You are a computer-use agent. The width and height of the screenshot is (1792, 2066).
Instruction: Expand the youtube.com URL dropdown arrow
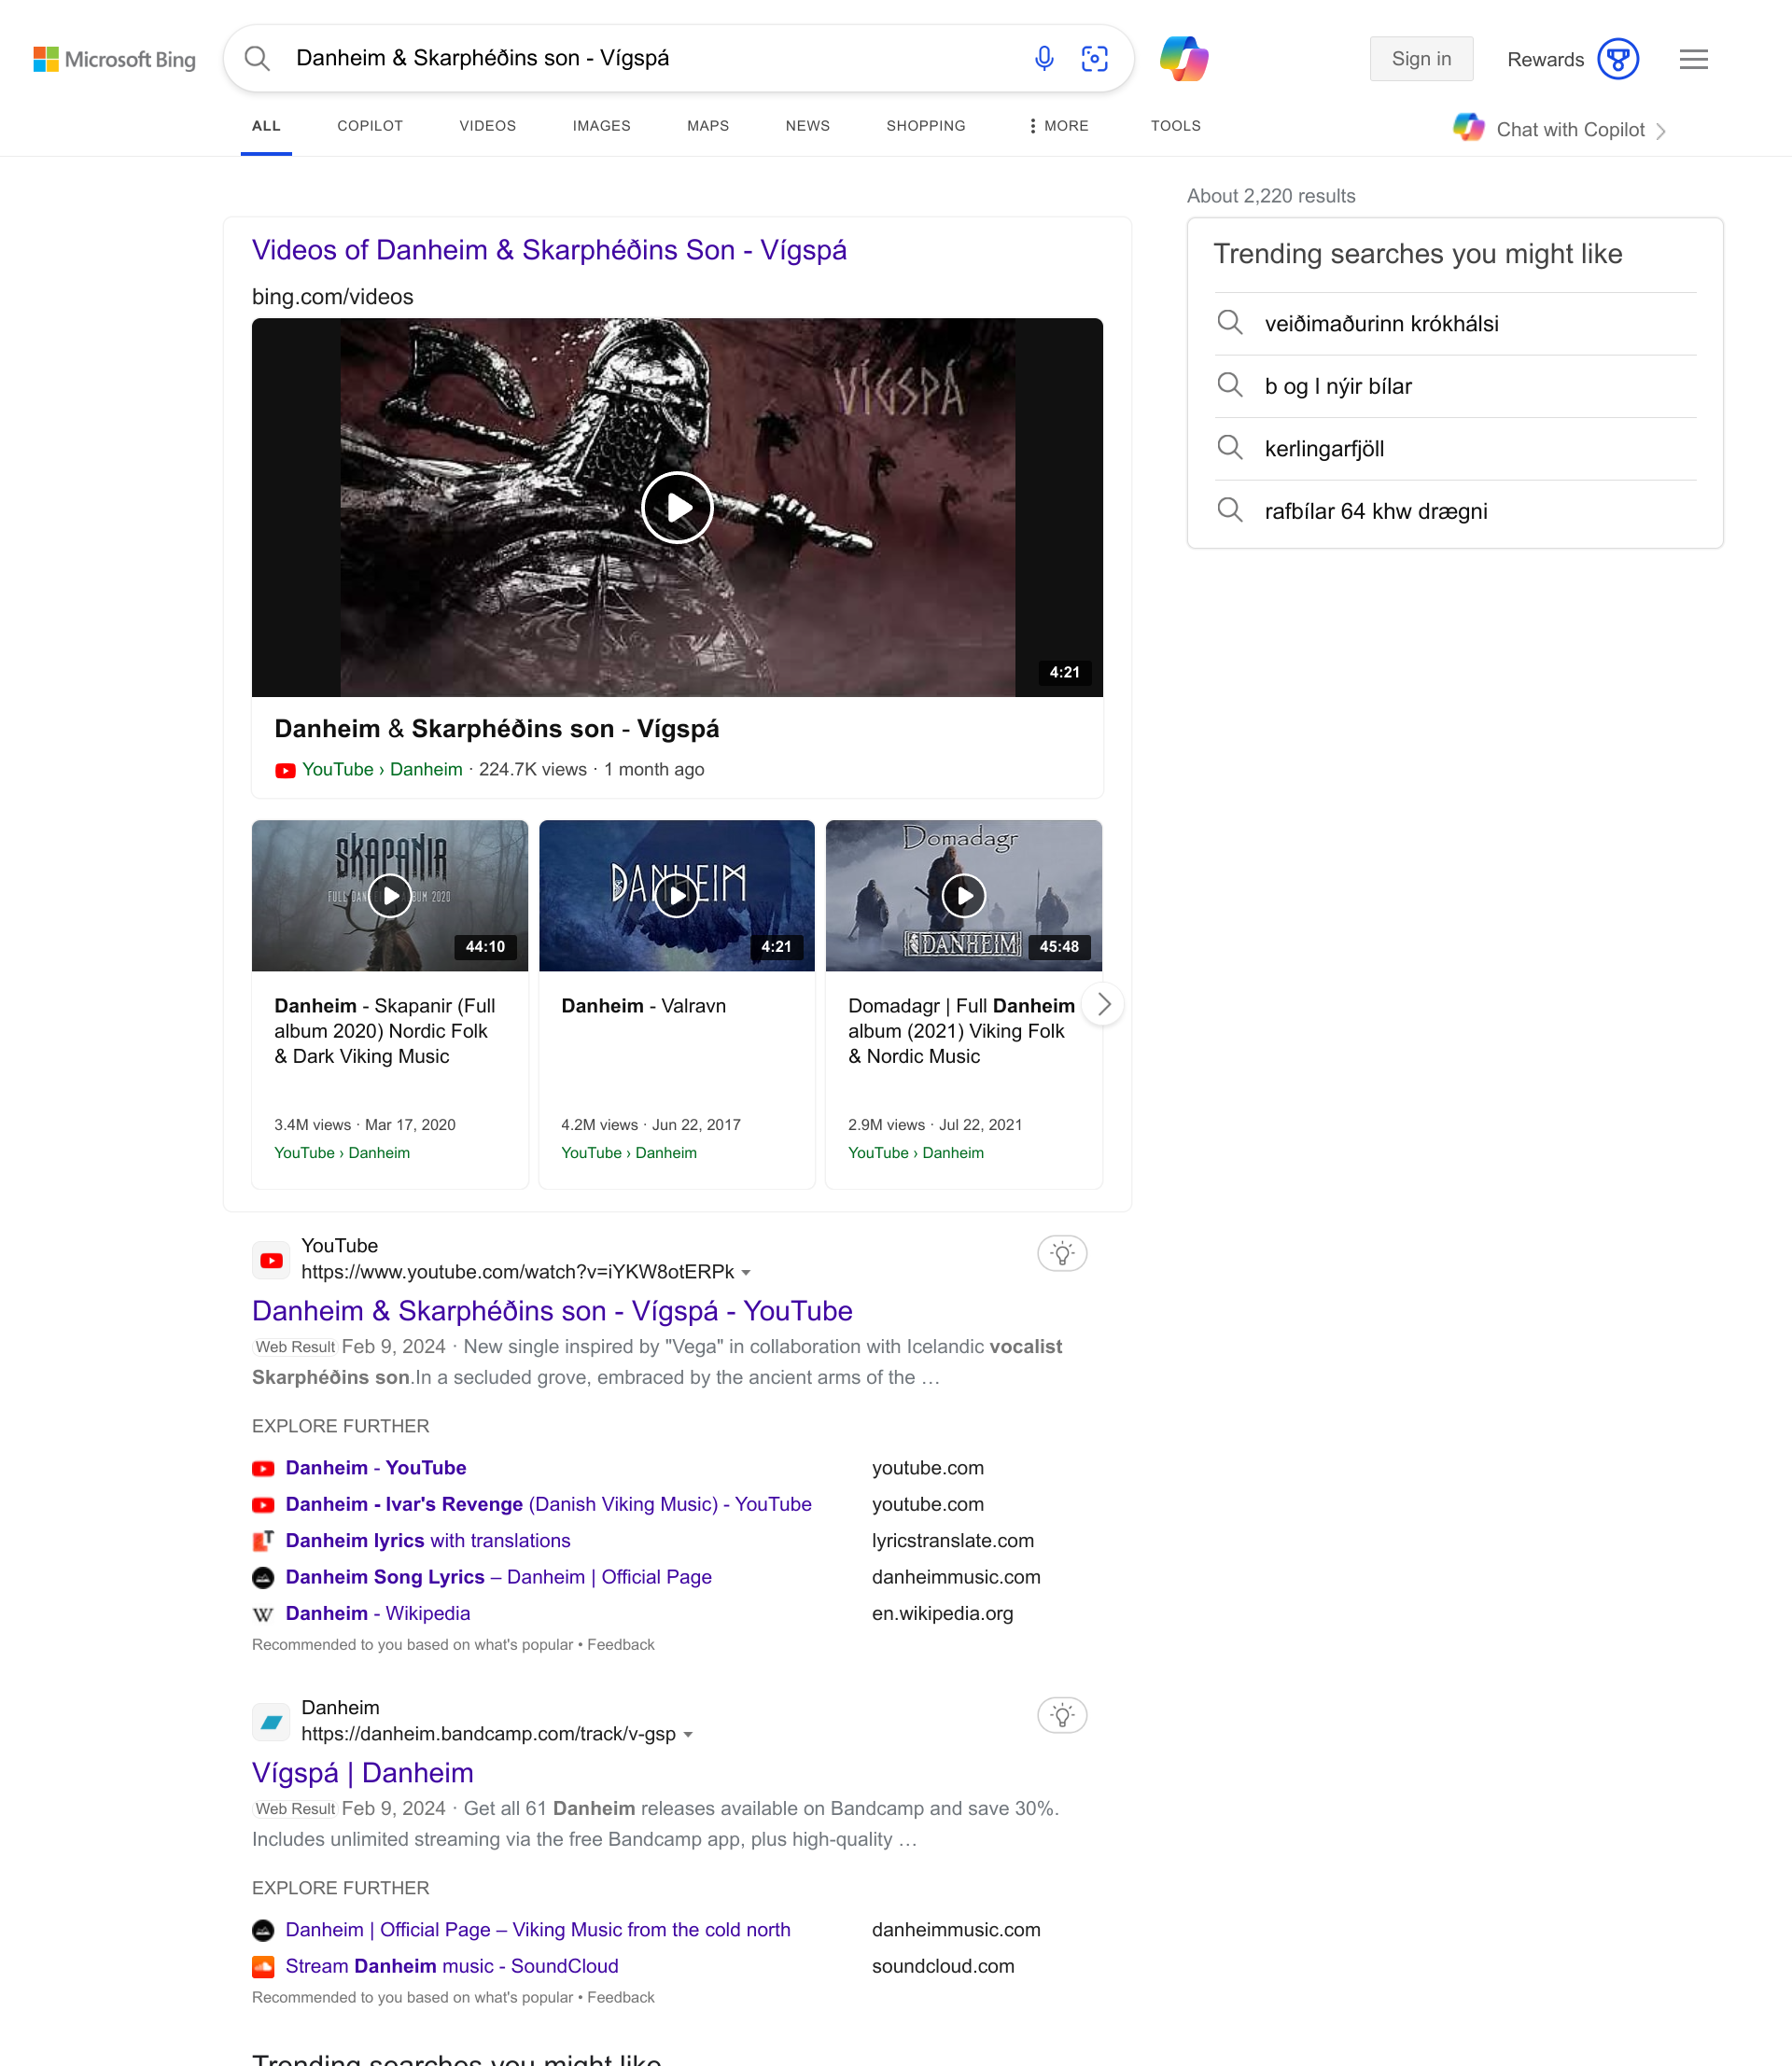point(746,1273)
